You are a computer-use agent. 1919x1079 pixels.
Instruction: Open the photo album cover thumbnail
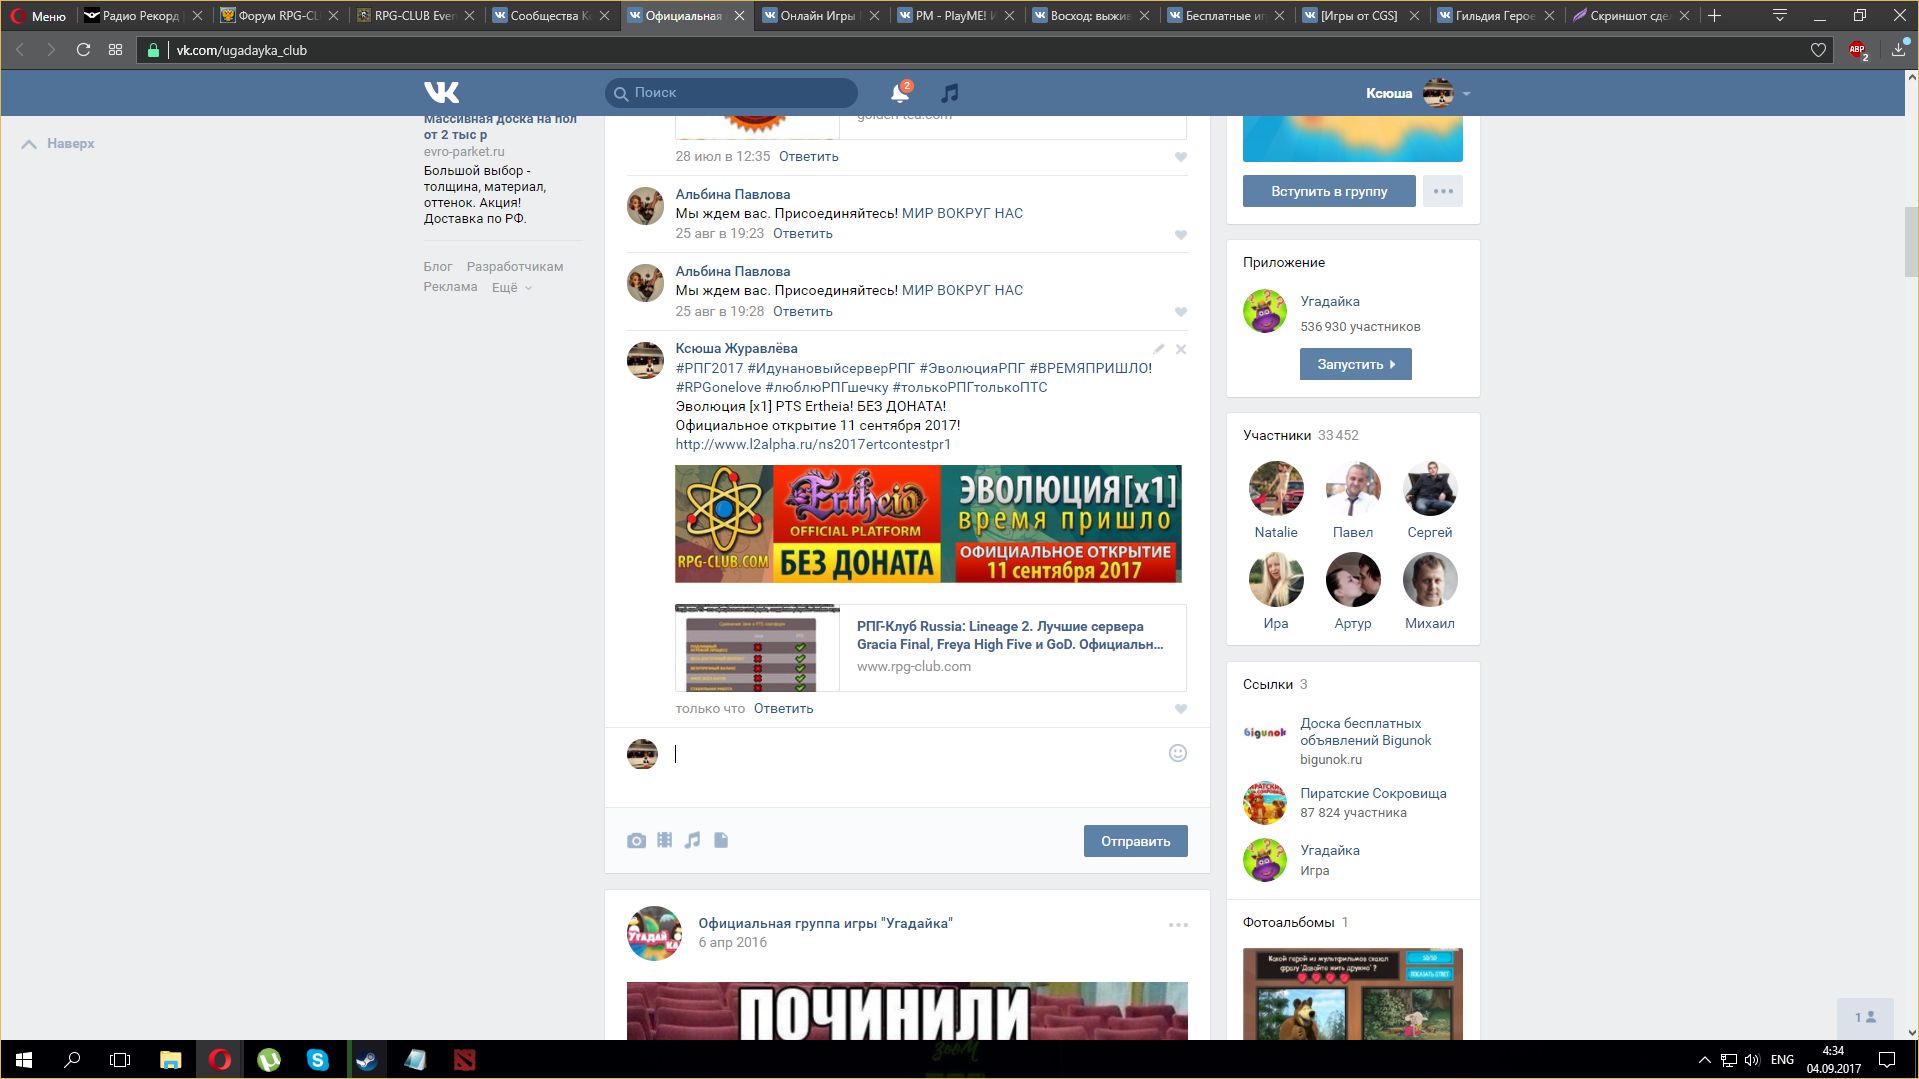click(x=1352, y=993)
